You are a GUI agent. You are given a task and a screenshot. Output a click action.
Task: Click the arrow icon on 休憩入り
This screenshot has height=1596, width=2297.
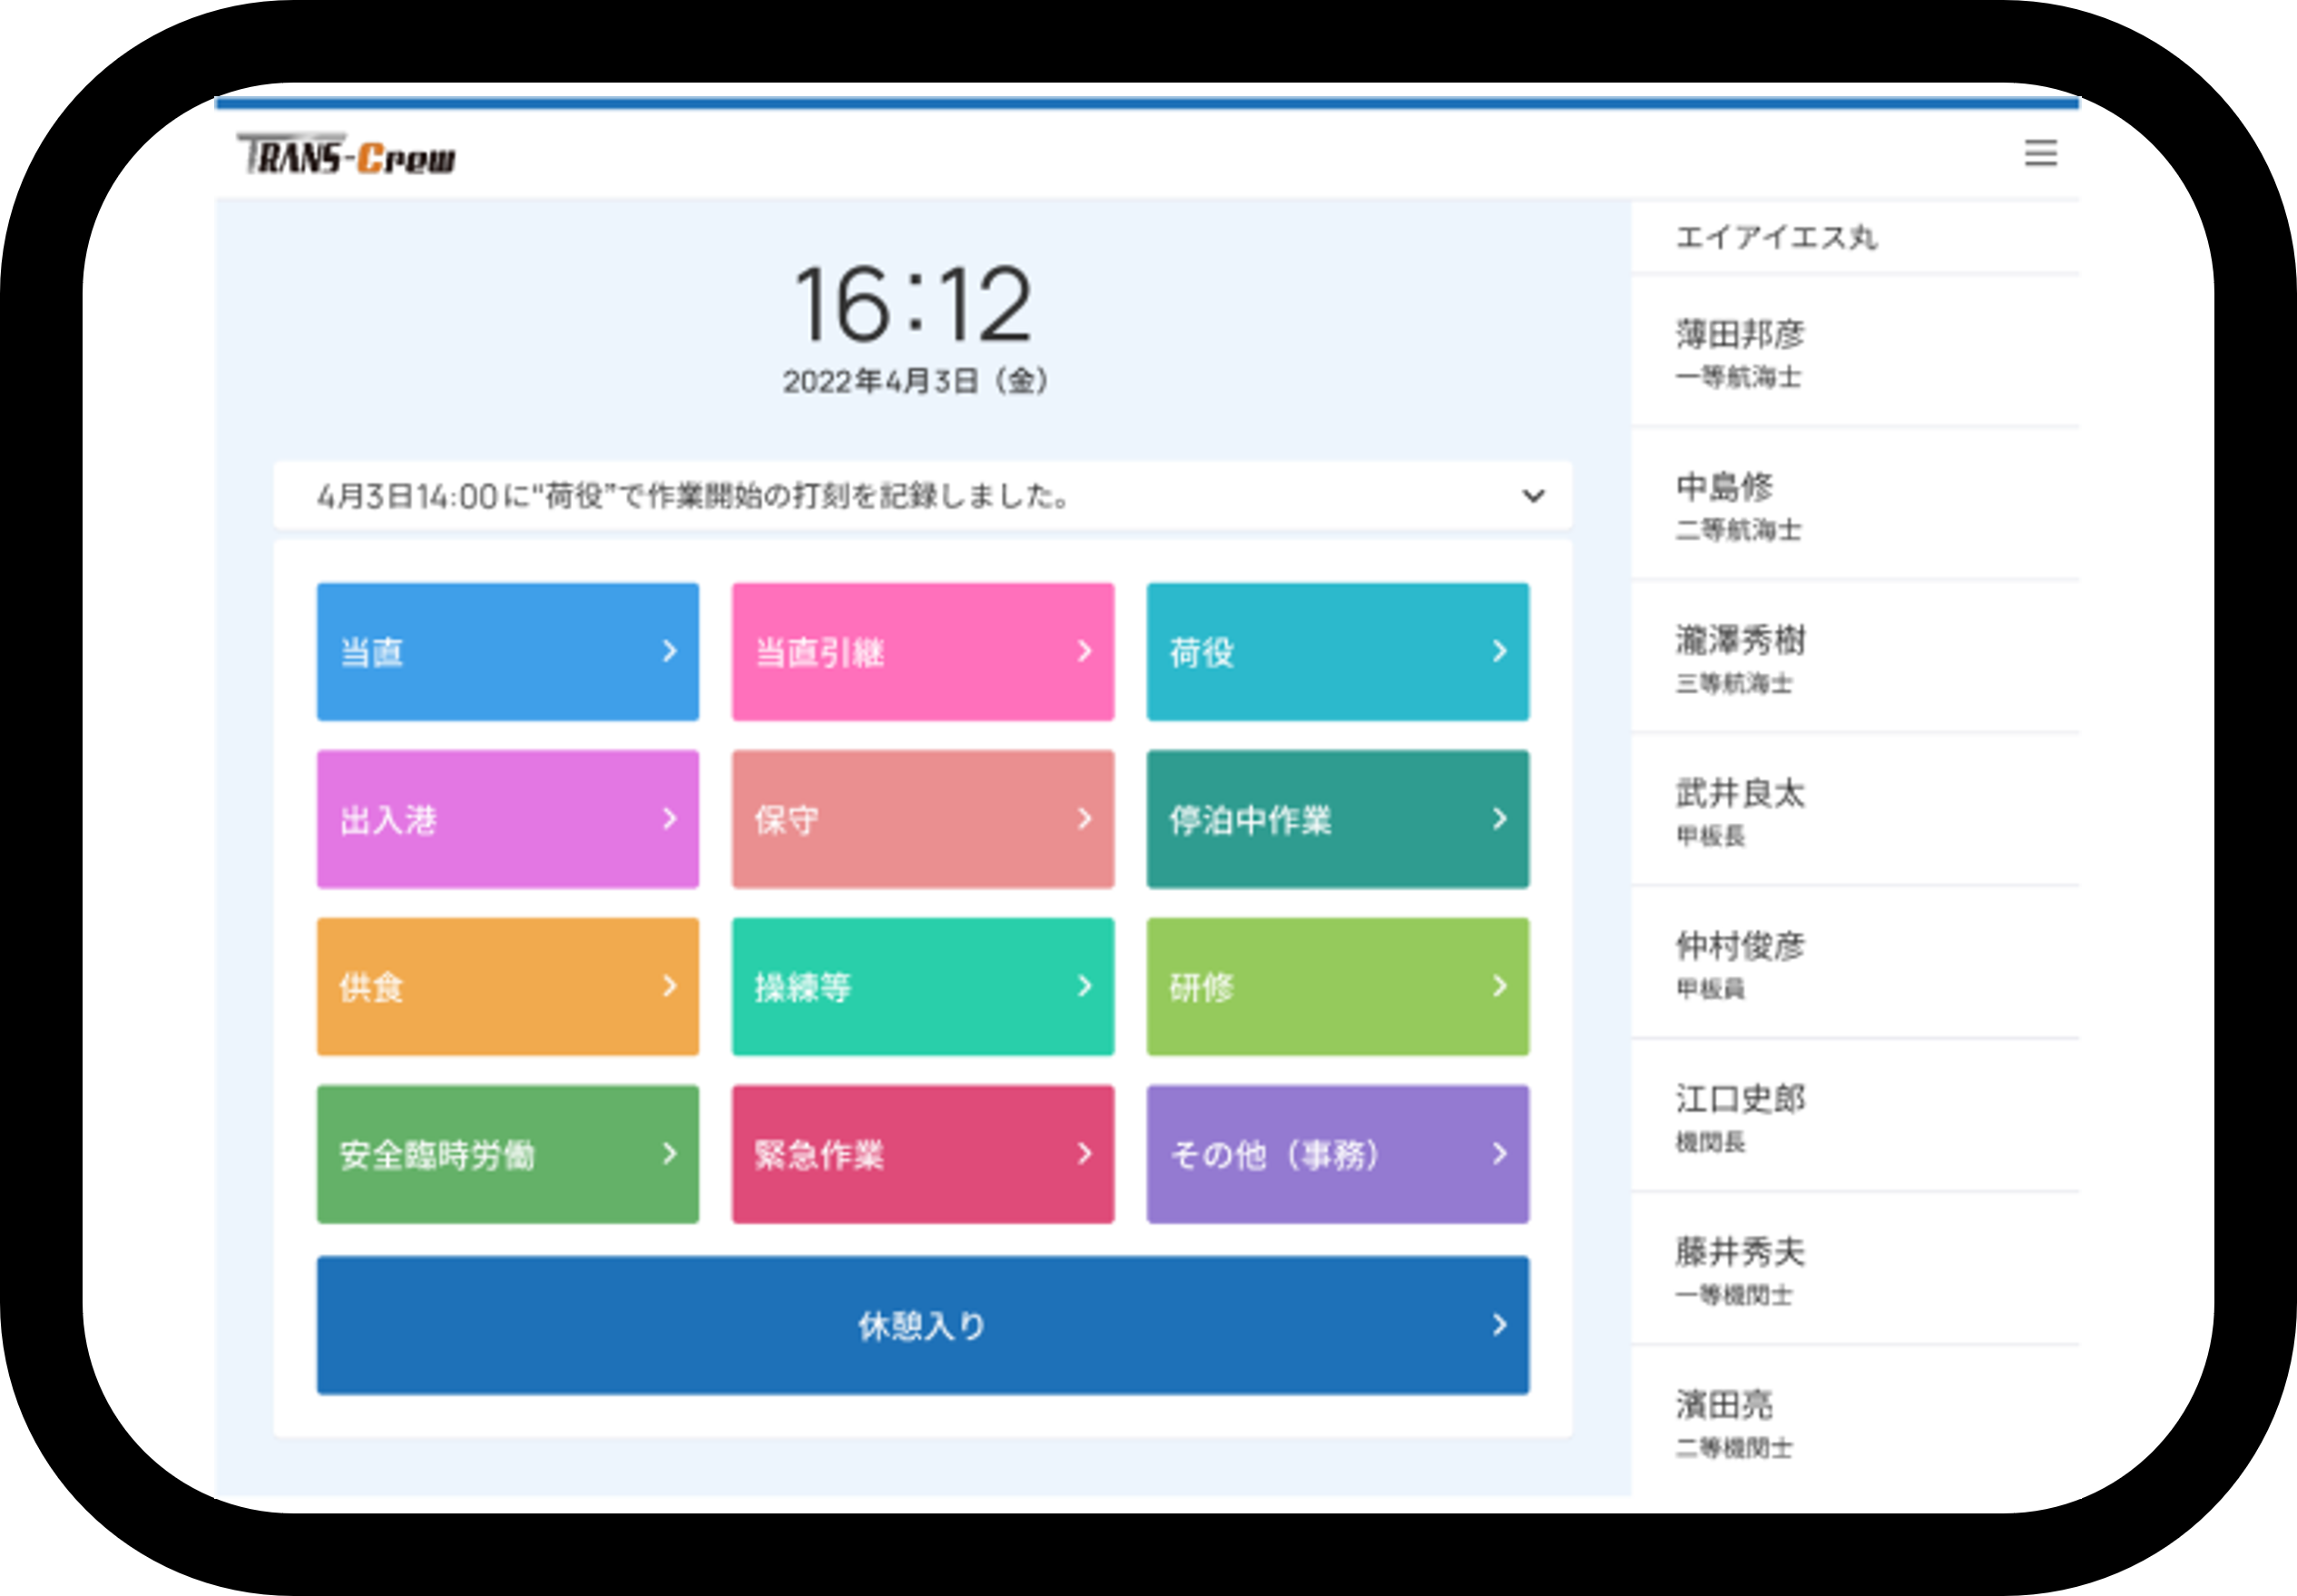[1500, 1324]
